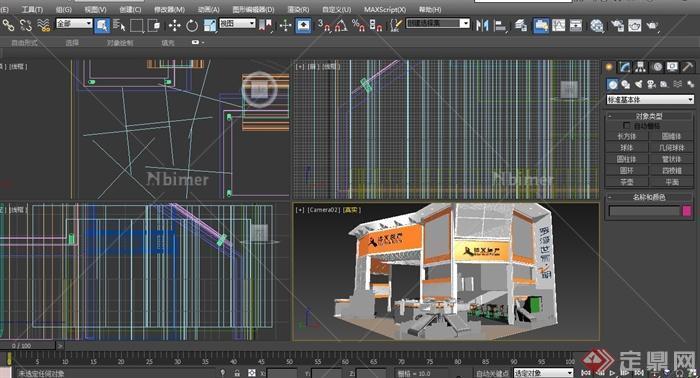Toggle the highlighted Ribbon icon
The width and height of the screenshot is (700, 378).
tap(541, 25)
